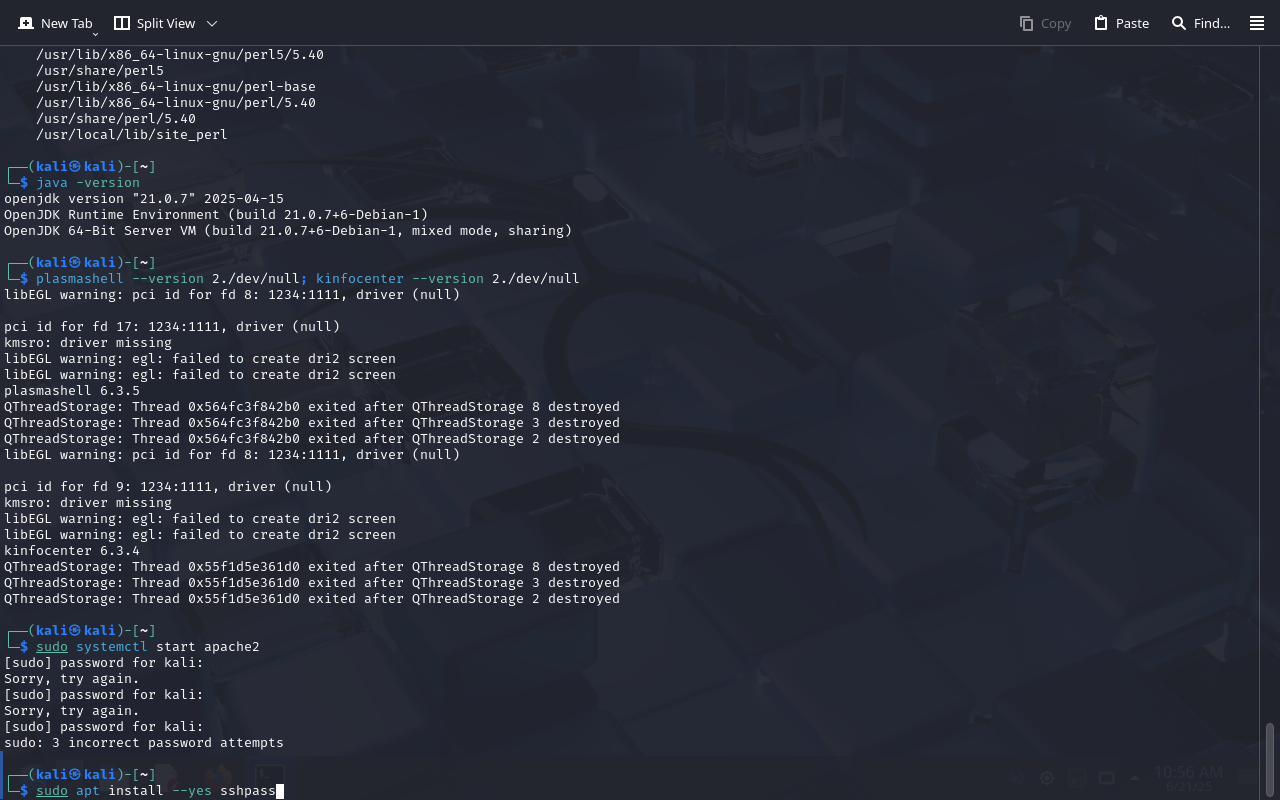Paste clipboard contents with Paste button
The height and width of the screenshot is (800, 1280).
pyautogui.click(x=1121, y=23)
